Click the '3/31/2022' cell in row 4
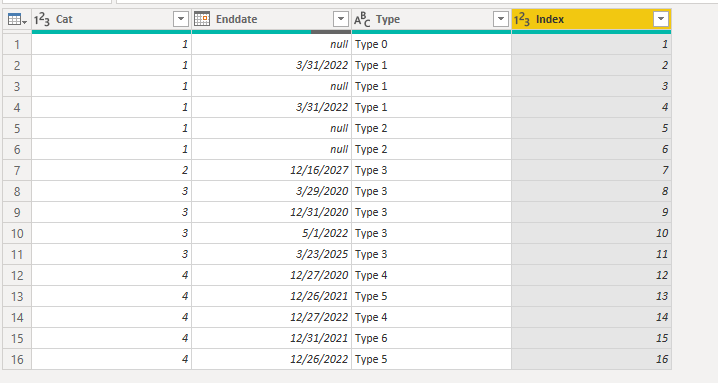The height and width of the screenshot is (383, 718). [272, 107]
